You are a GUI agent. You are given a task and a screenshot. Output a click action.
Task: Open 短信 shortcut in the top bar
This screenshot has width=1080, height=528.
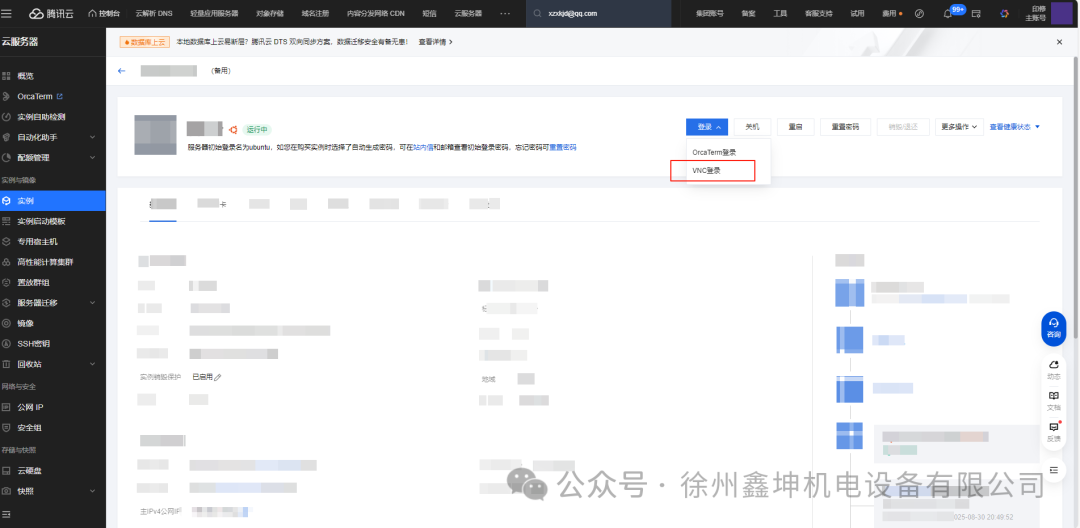[429, 13]
